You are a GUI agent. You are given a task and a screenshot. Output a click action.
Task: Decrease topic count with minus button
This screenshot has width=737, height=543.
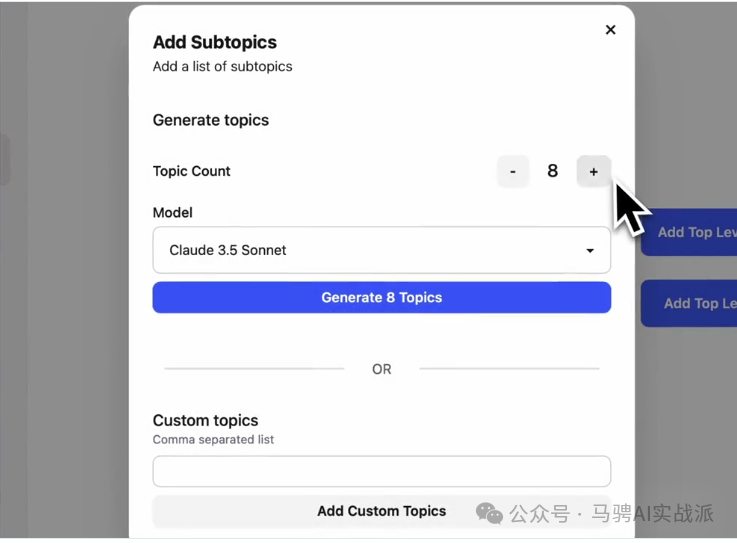click(513, 171)
